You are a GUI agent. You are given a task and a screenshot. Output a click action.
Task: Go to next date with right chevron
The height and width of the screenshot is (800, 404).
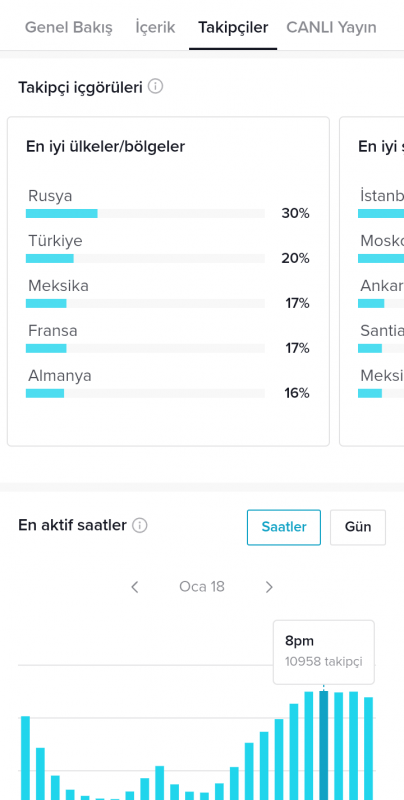coord(269,587)
